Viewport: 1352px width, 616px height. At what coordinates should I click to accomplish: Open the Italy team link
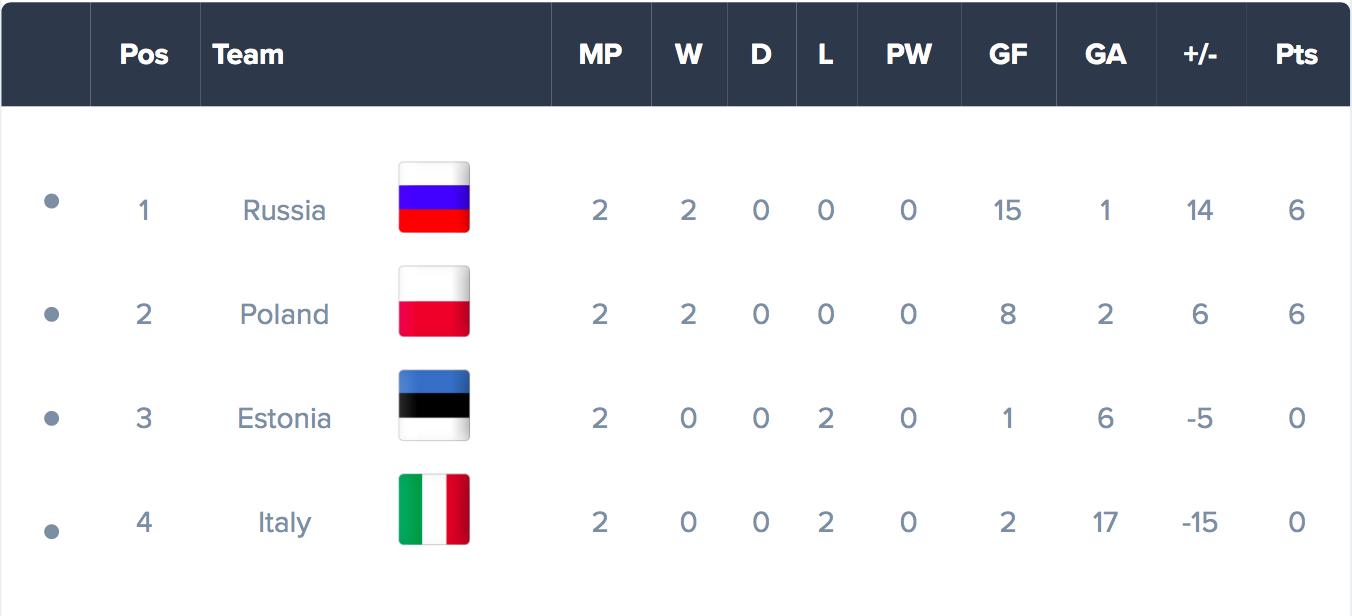click(284, 523)
